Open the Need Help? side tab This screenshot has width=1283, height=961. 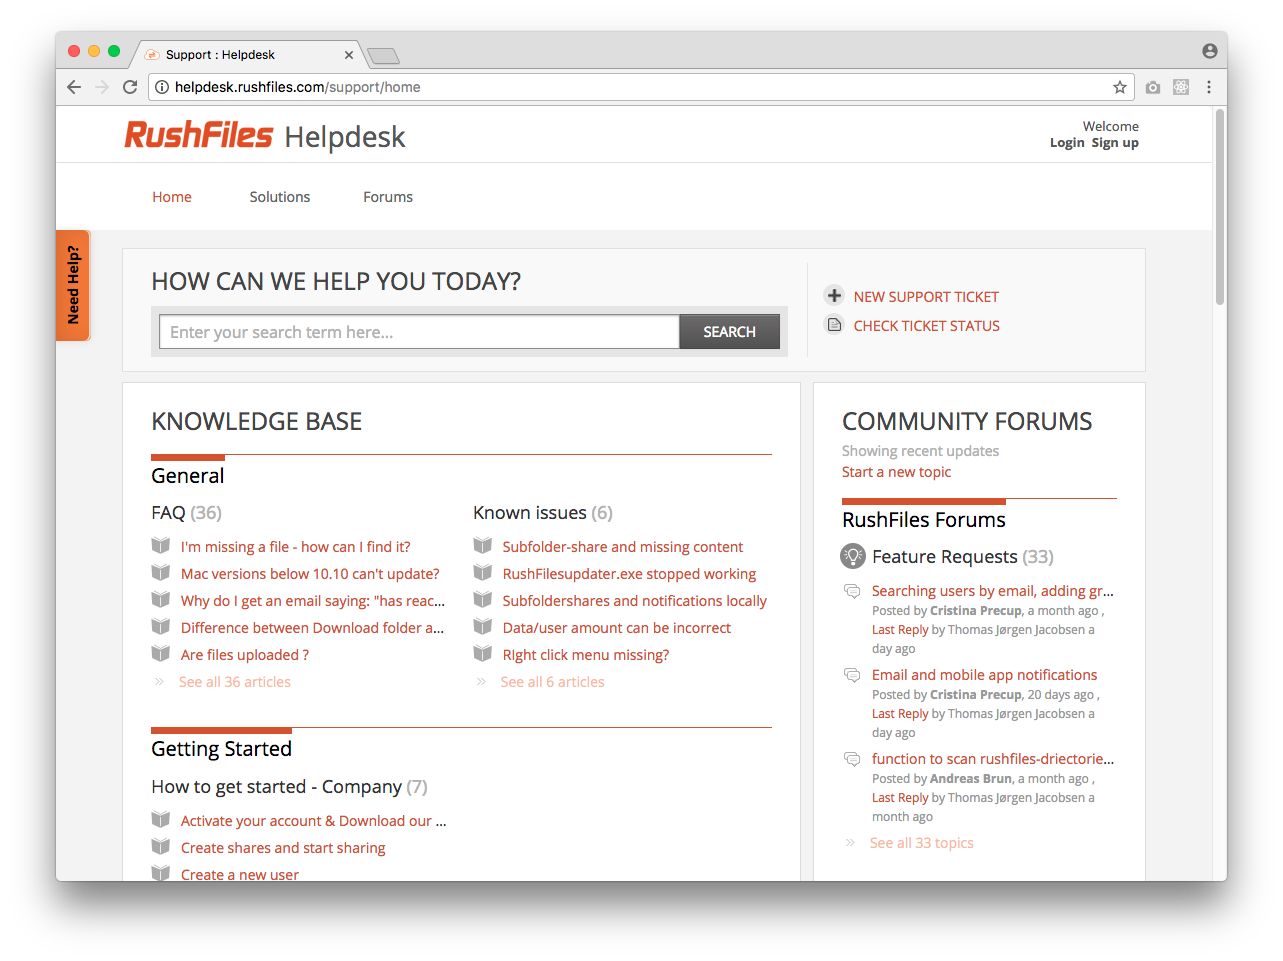(x=73, y=286)
